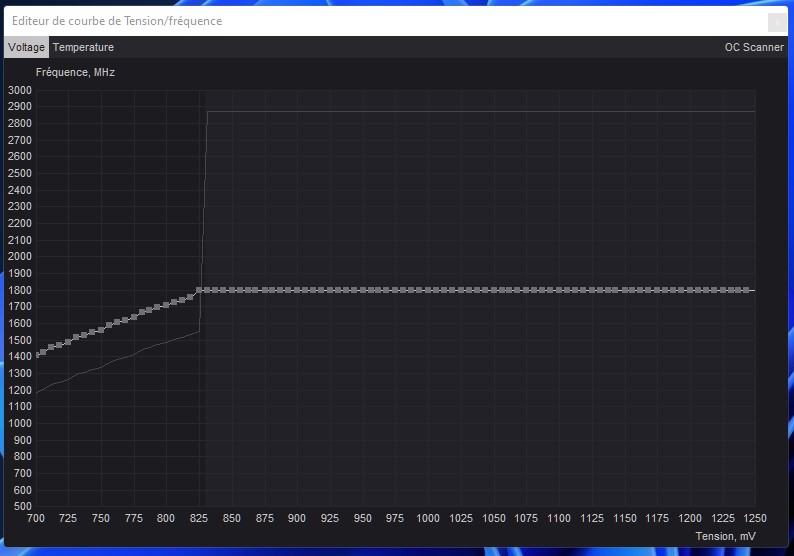
Task: Select the first curve point at 700 mV
Action: click(x=37, y=355)
